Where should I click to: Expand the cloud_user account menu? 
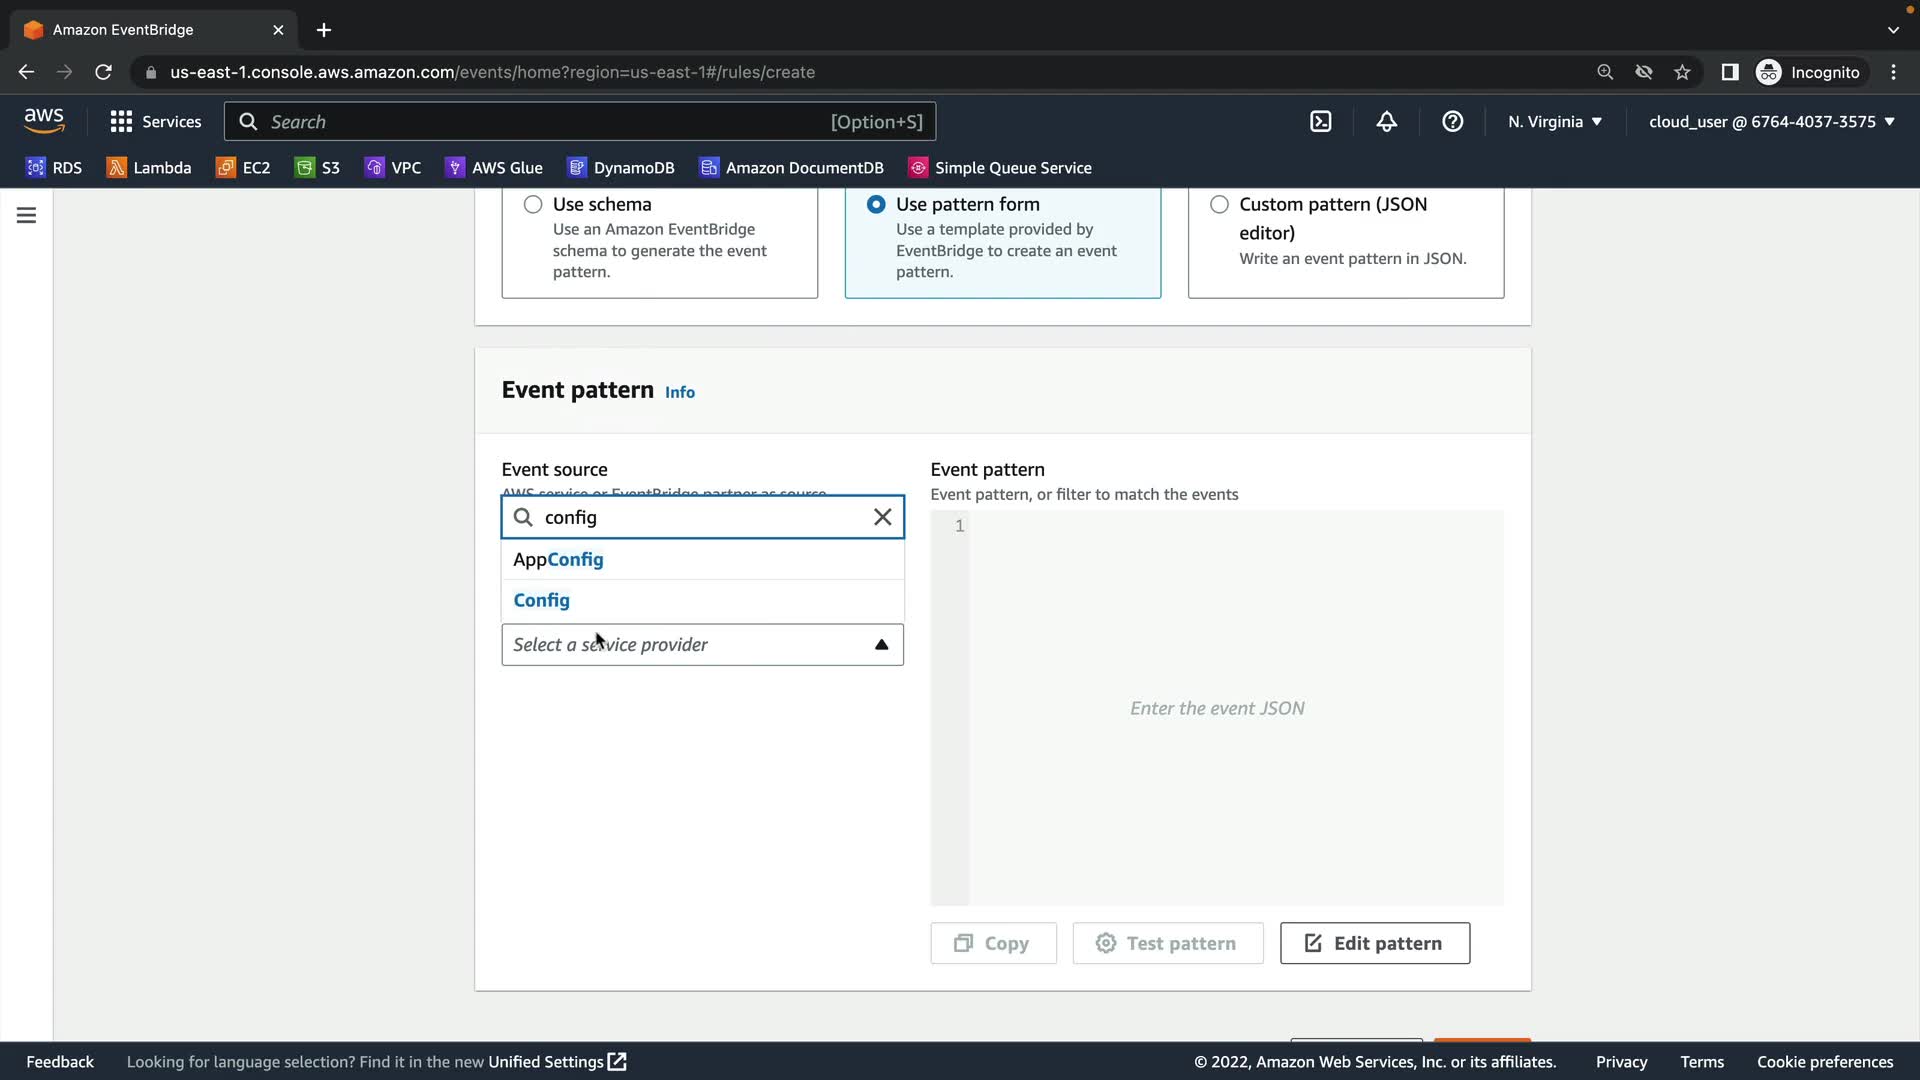point(1771,121)
